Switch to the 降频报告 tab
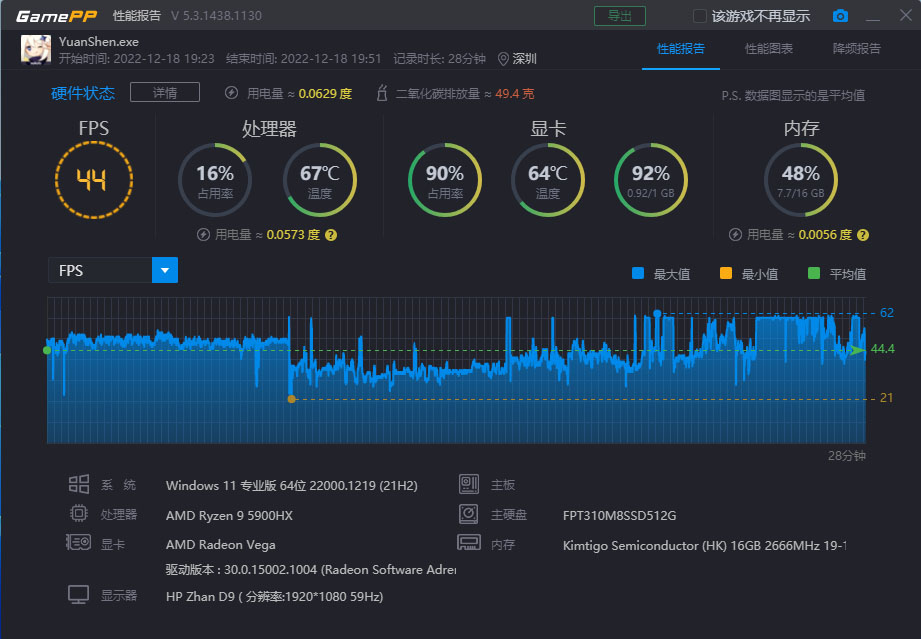Image resolution: width=921 pixels, height=639 pixels. 856,48
